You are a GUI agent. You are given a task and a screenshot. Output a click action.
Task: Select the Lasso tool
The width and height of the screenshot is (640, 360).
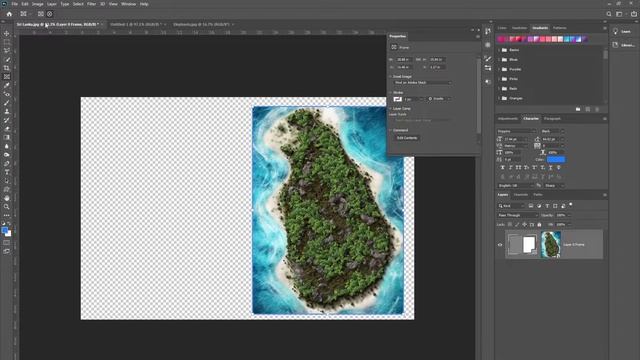coord(7,51)
